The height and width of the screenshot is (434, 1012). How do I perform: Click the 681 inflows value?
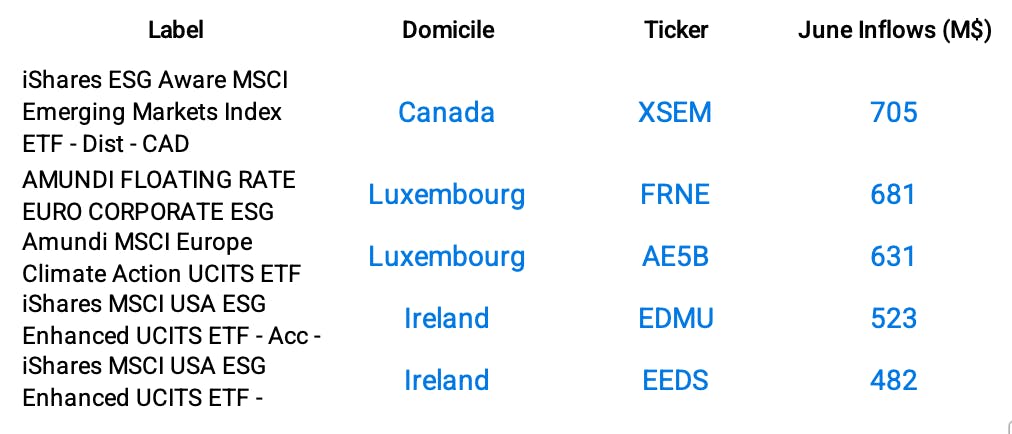894,194
